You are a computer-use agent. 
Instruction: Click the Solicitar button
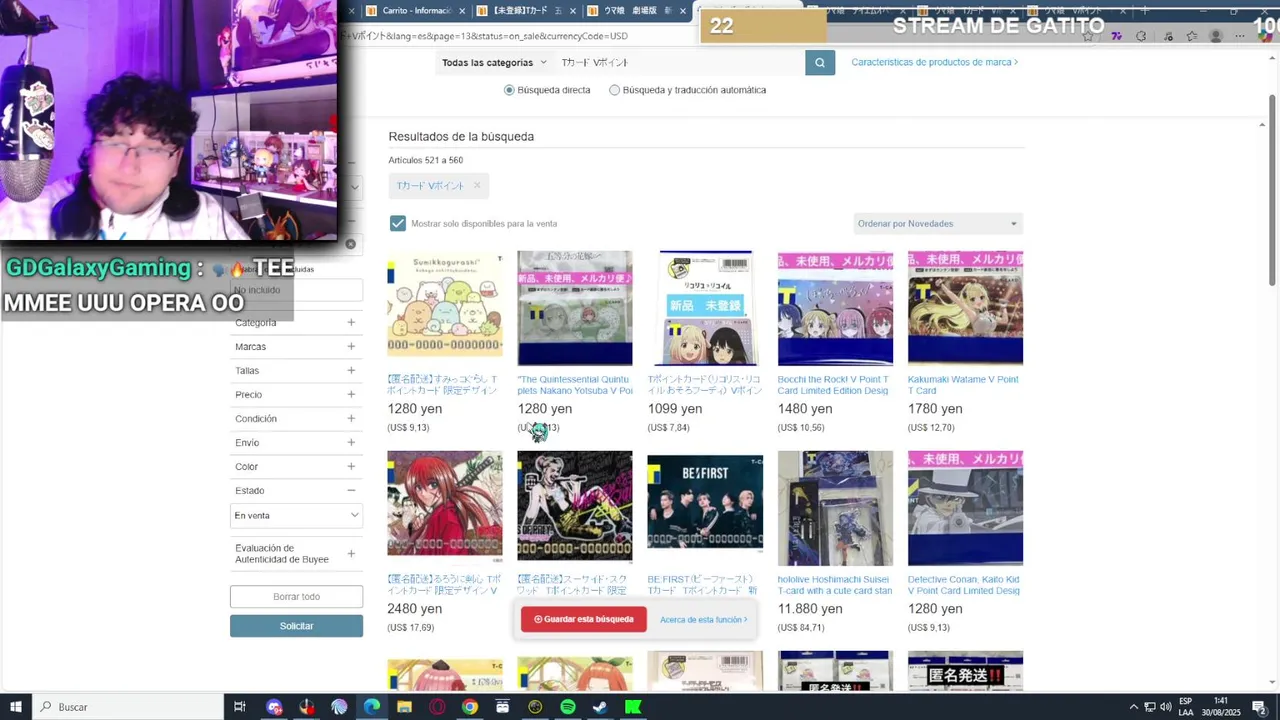(x=296, y=626)
